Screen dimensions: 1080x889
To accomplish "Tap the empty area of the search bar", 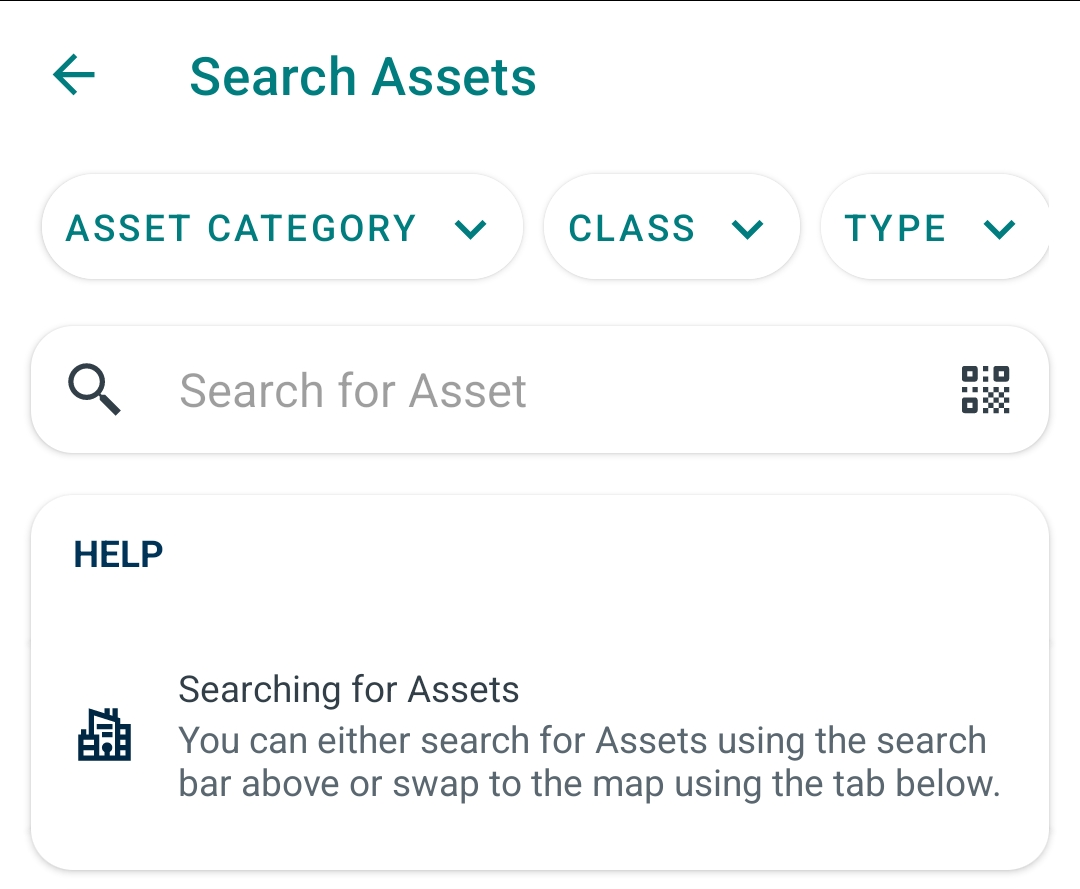I will [730, 390].
